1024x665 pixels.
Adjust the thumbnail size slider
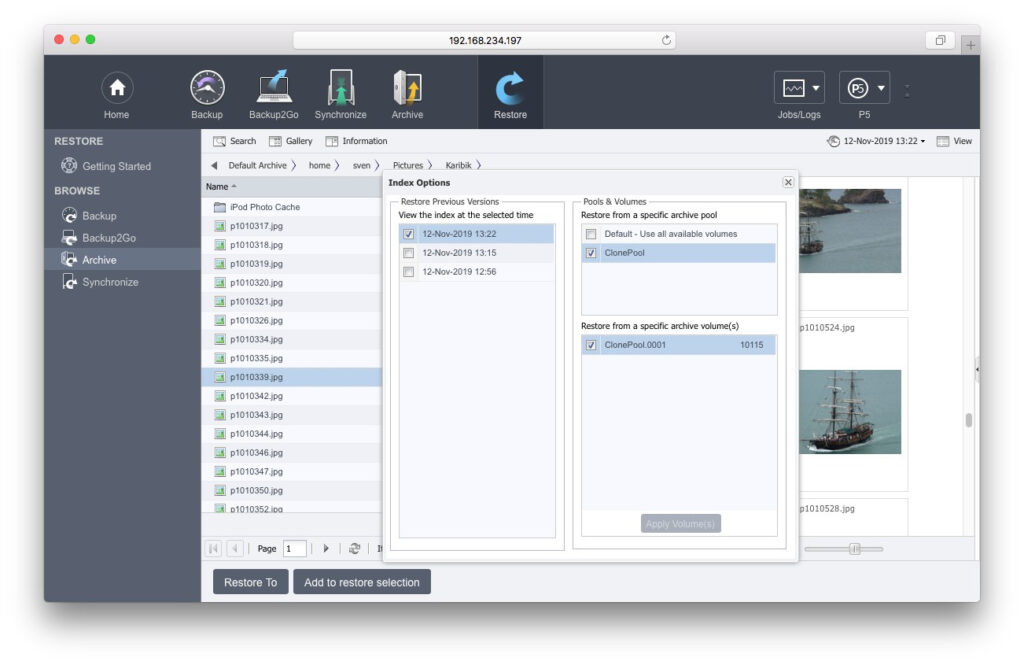(x=854, y=548)
